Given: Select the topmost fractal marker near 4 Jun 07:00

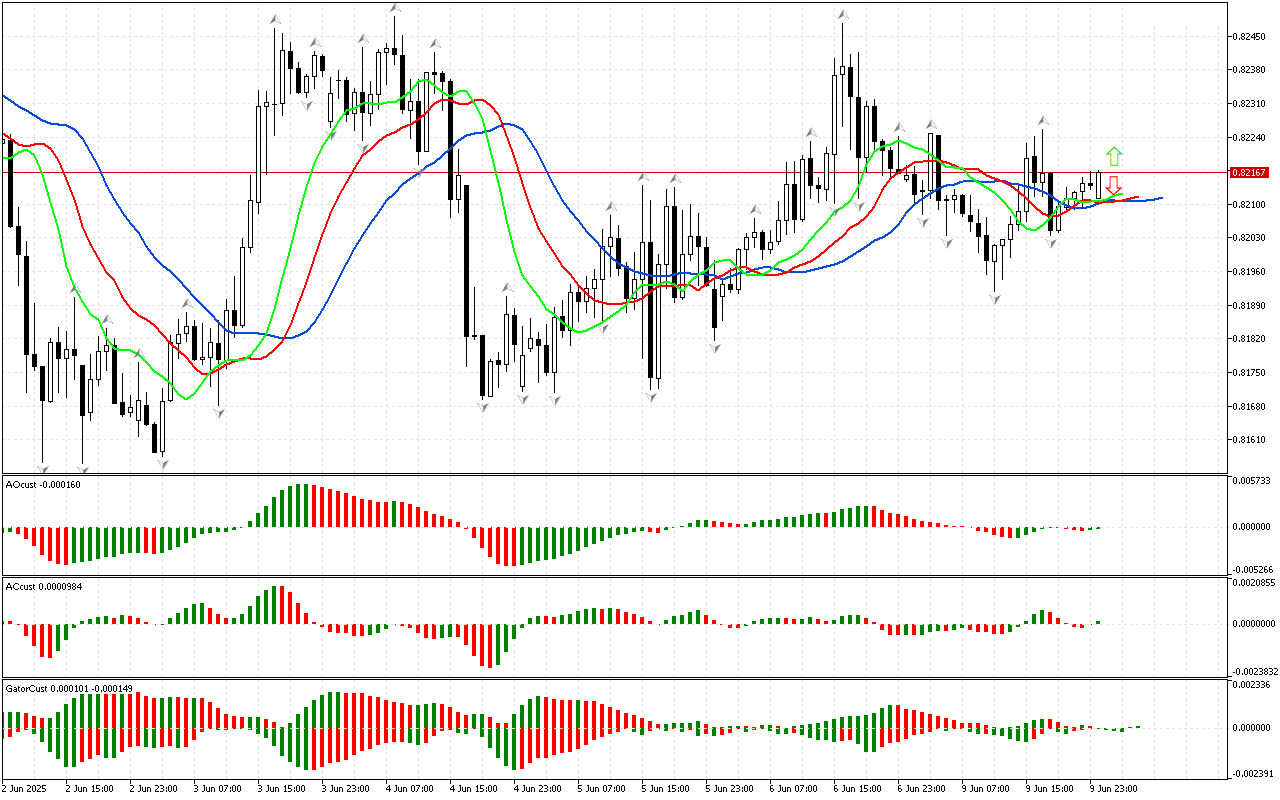Looking at the screenshot, I should (x=396, y=8).
